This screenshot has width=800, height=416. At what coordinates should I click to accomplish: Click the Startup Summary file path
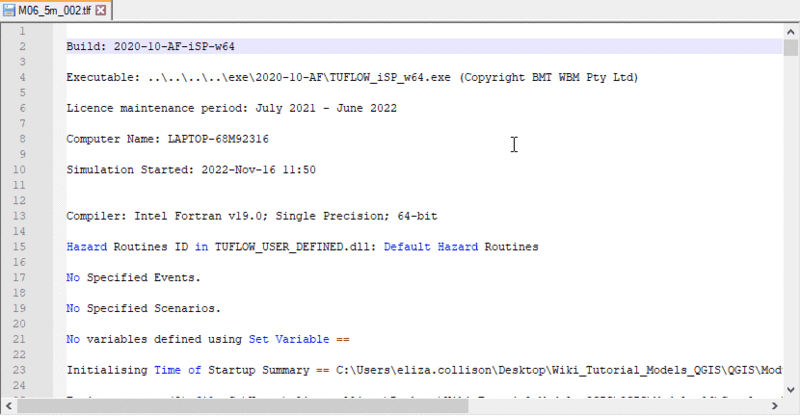coord(560,370)
